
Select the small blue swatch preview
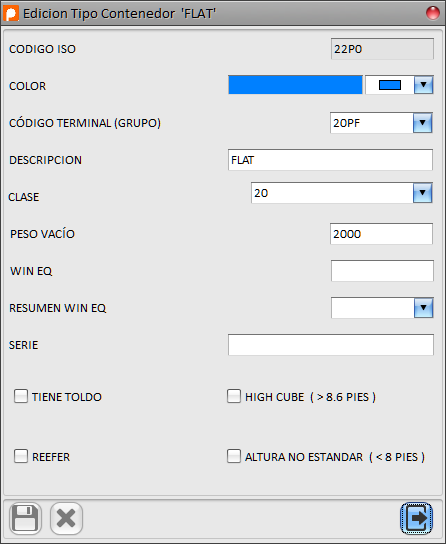(x=390, y=85)
